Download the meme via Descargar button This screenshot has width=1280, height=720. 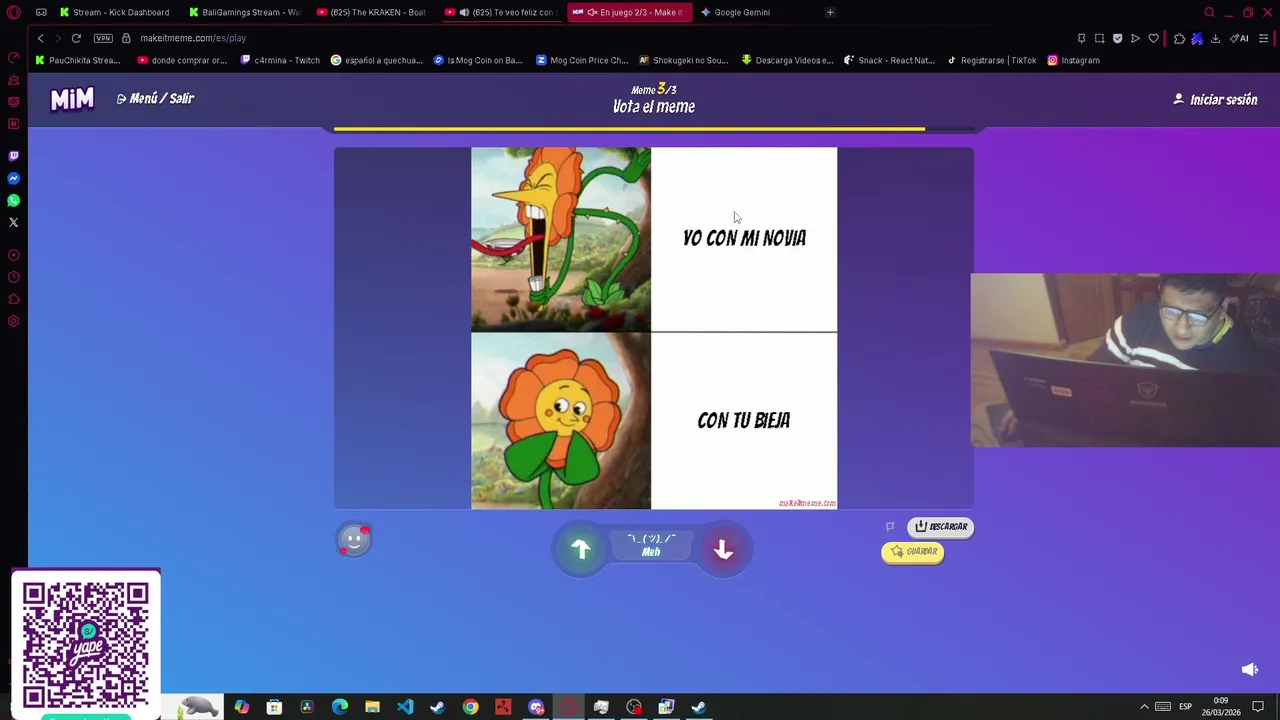940,527
